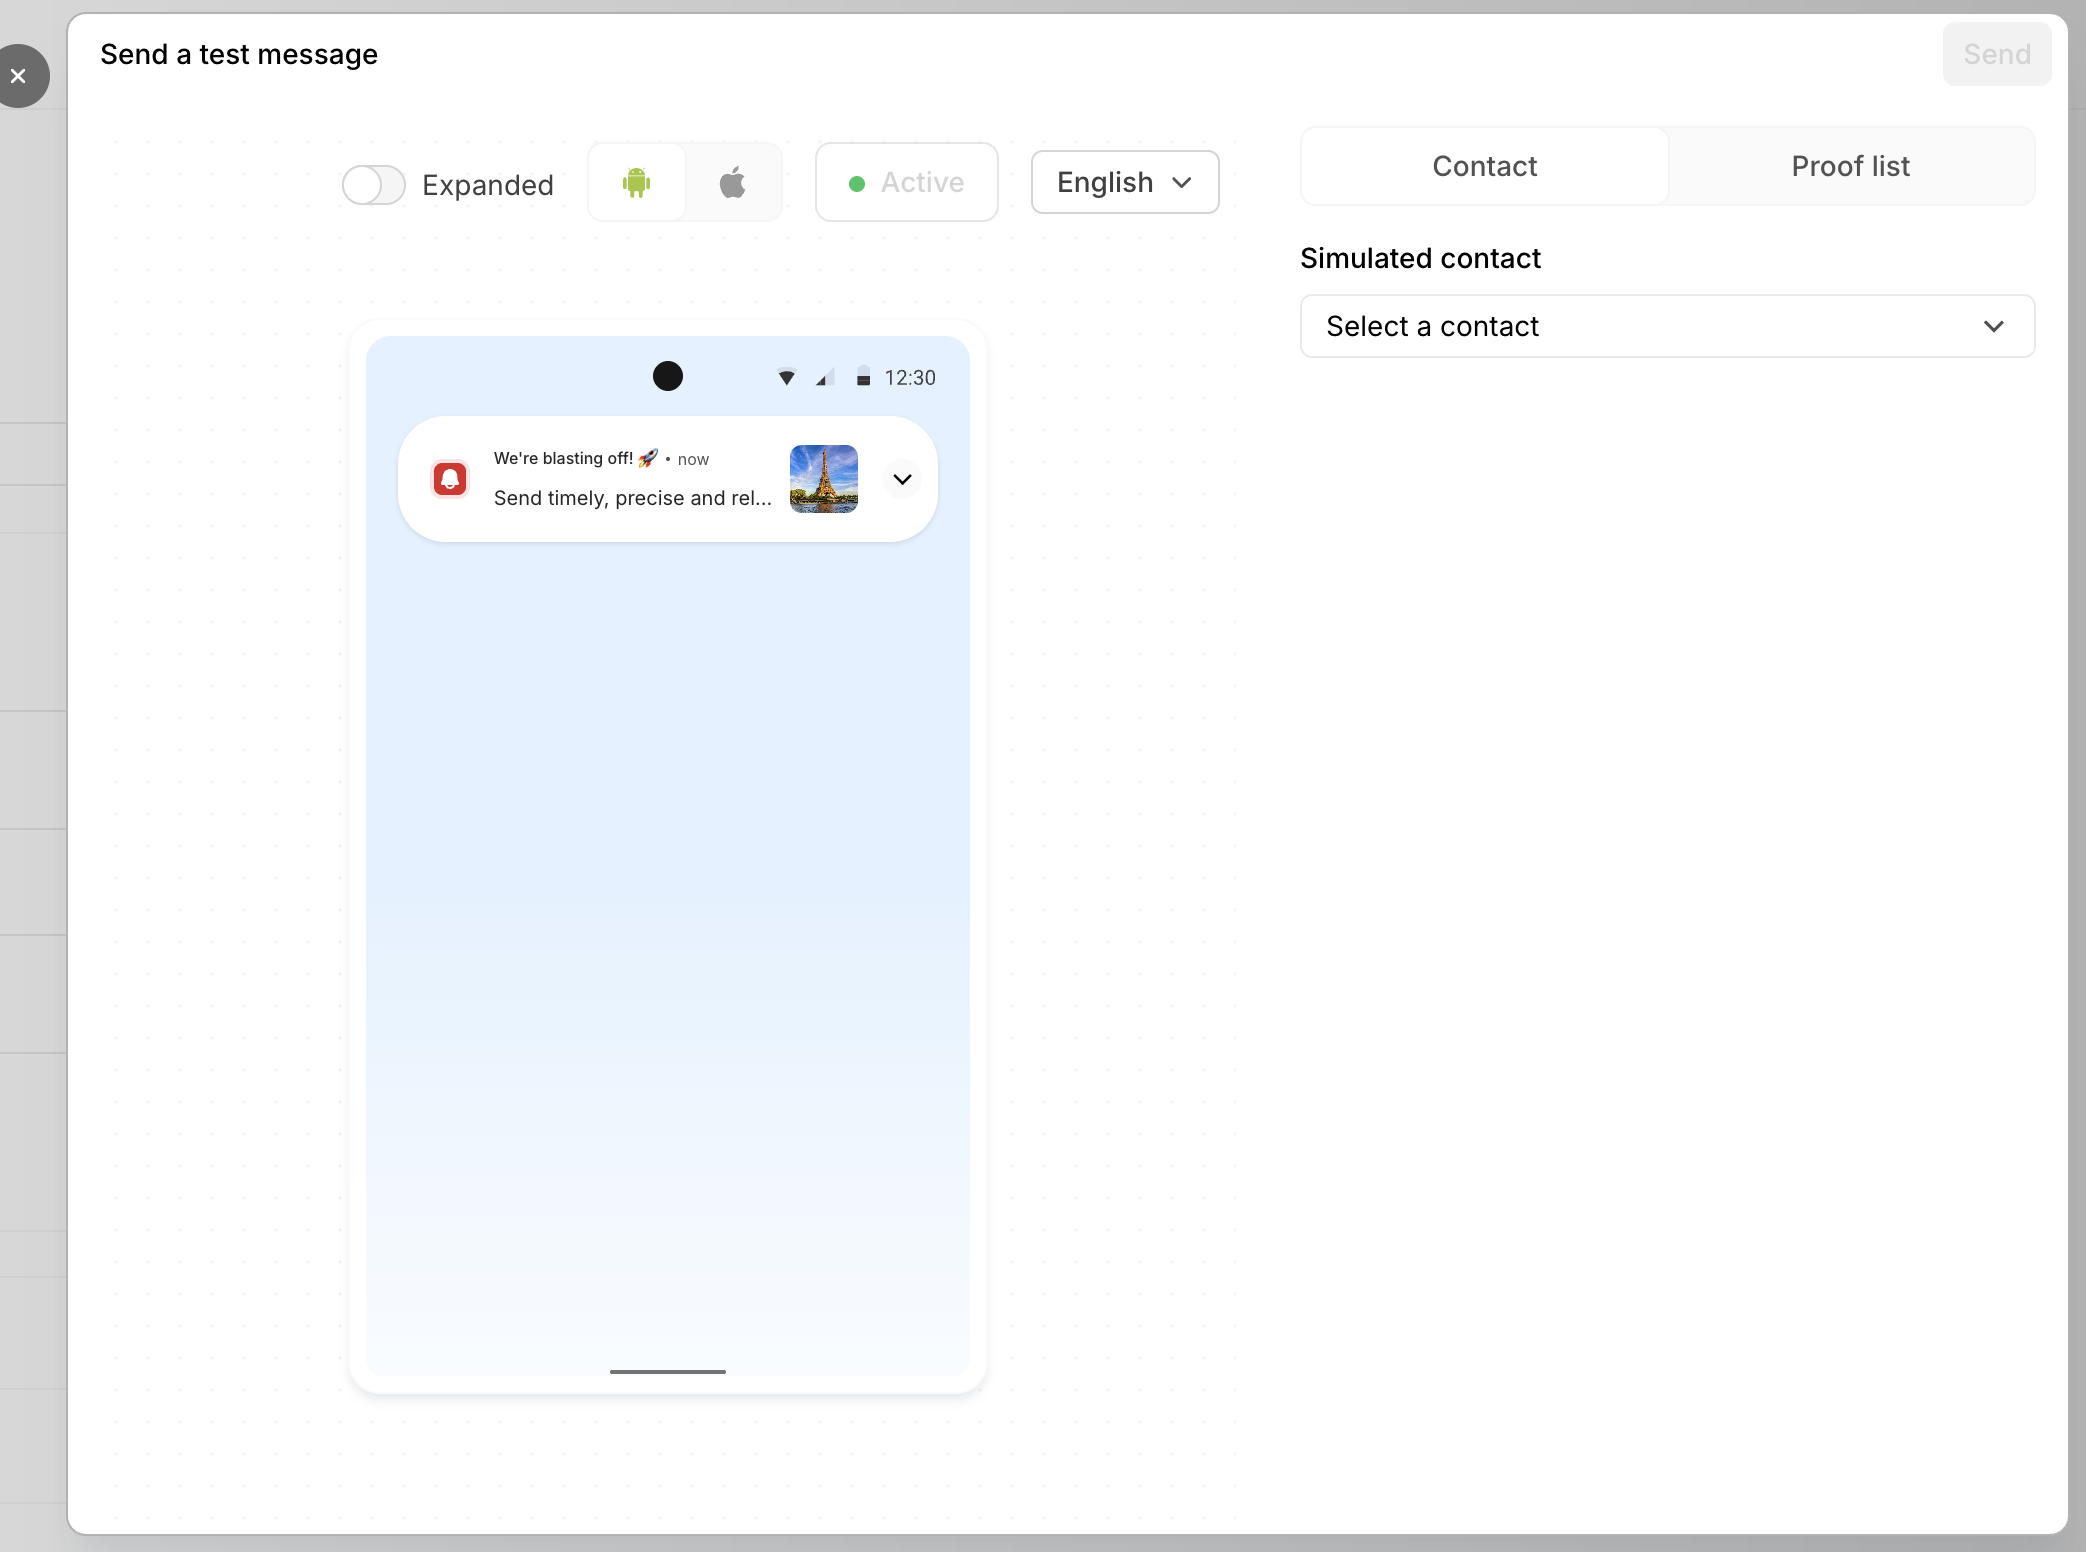Click the notification body text preview

tap(632, 498)
